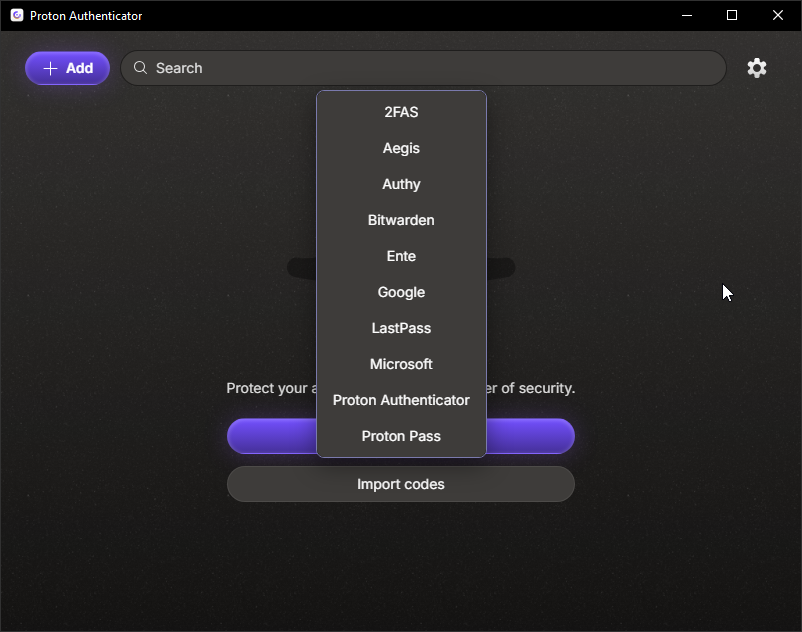Open settings via the gear icon
Image resolution: width=802 pixels, height=632 pixels.
coord(757,67)
